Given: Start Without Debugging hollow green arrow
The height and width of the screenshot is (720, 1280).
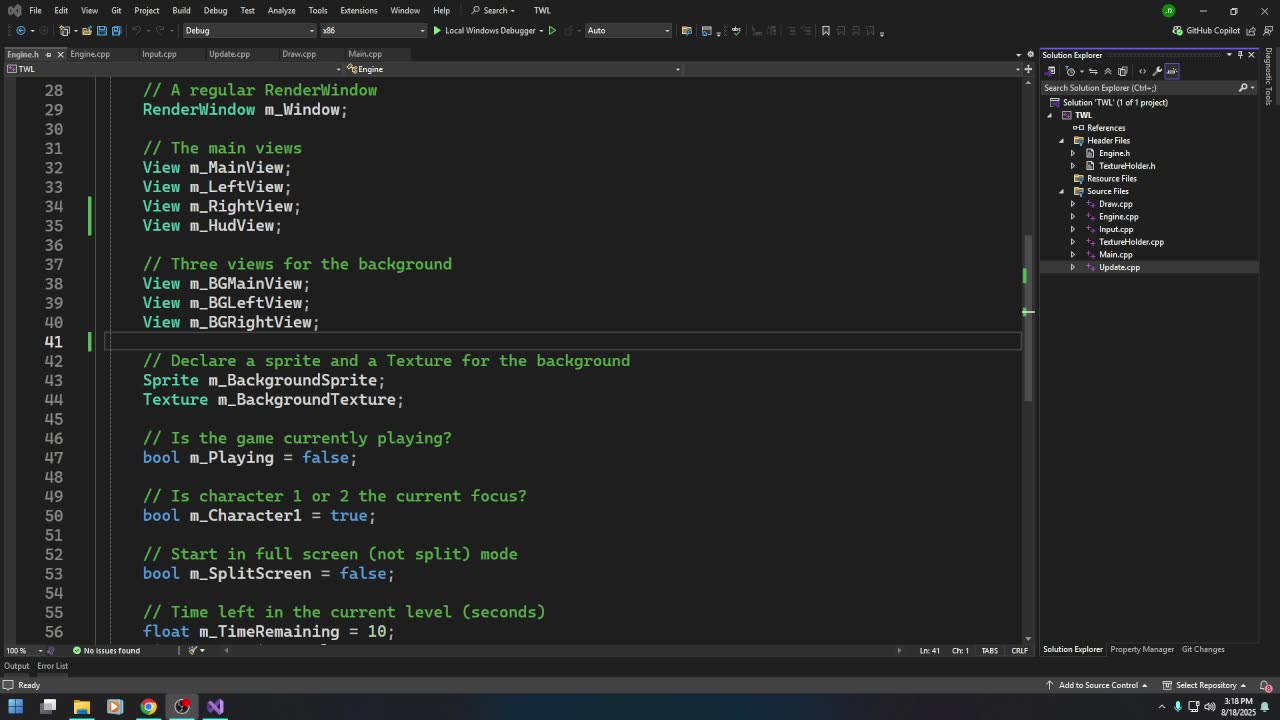Looking at the screenshot, I should pos(552,30).
